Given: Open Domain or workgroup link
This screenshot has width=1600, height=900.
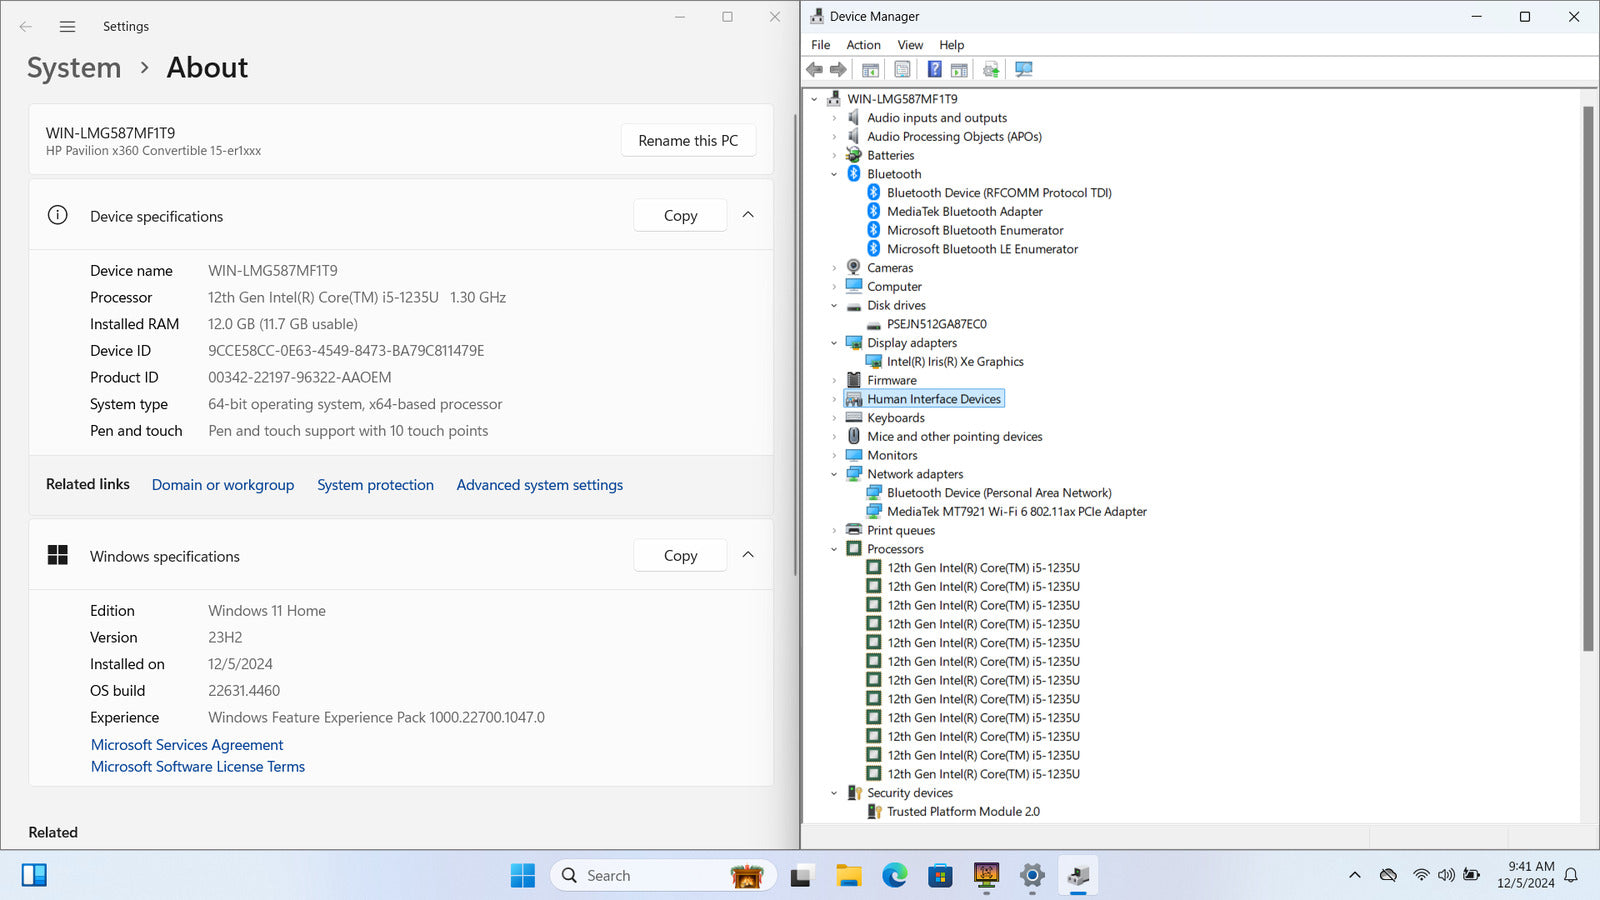Looking at the screenshot, I should point(223,485).
